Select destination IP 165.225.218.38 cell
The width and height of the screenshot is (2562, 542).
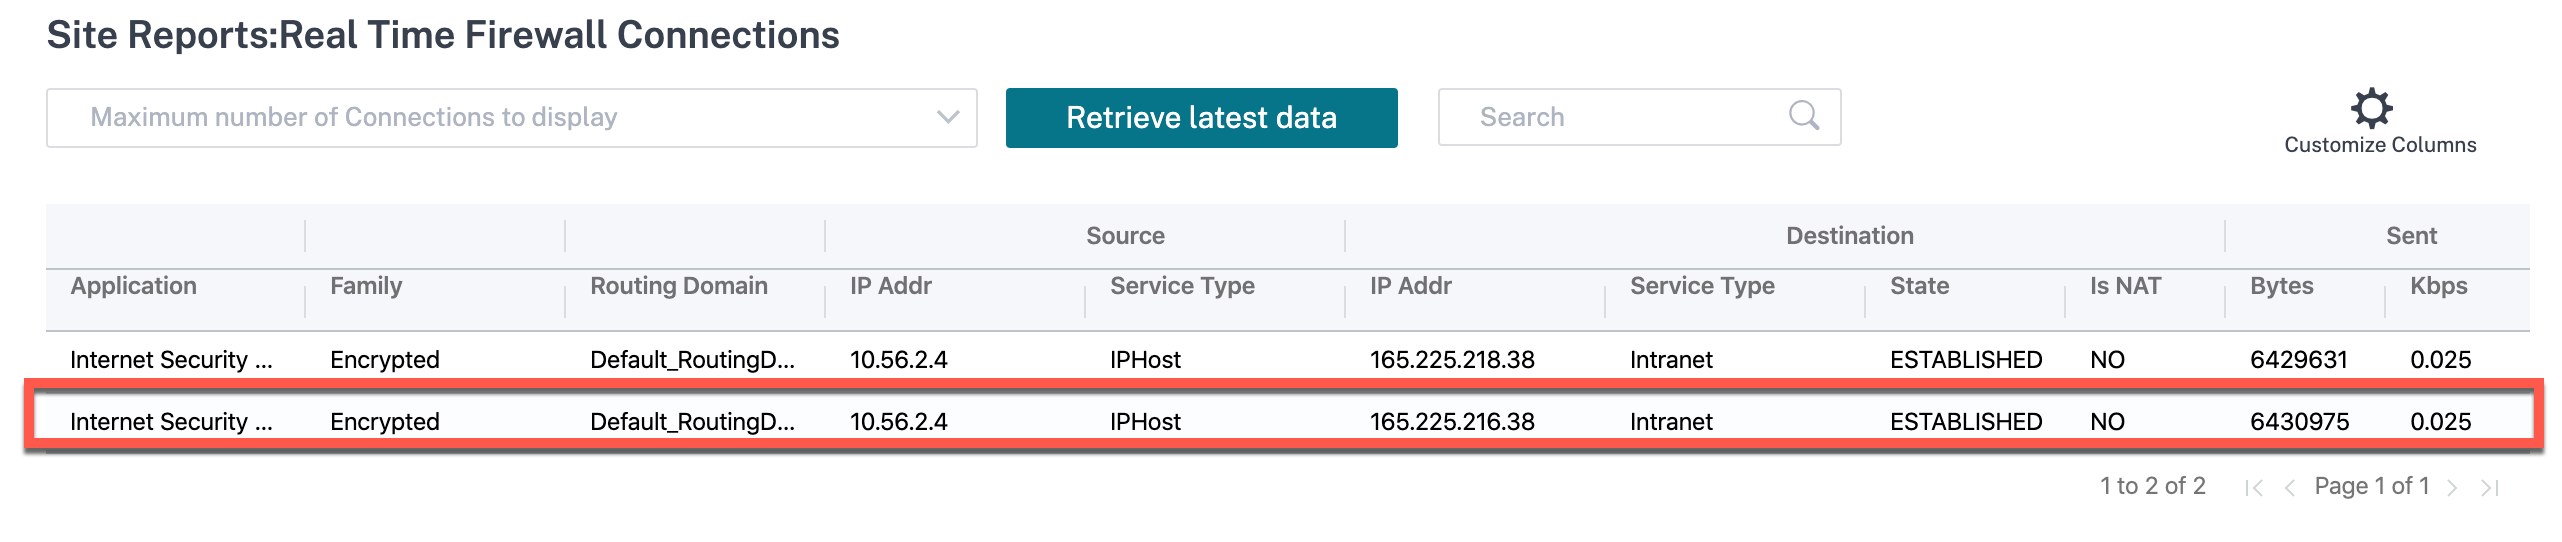[x=1452, y=360]
